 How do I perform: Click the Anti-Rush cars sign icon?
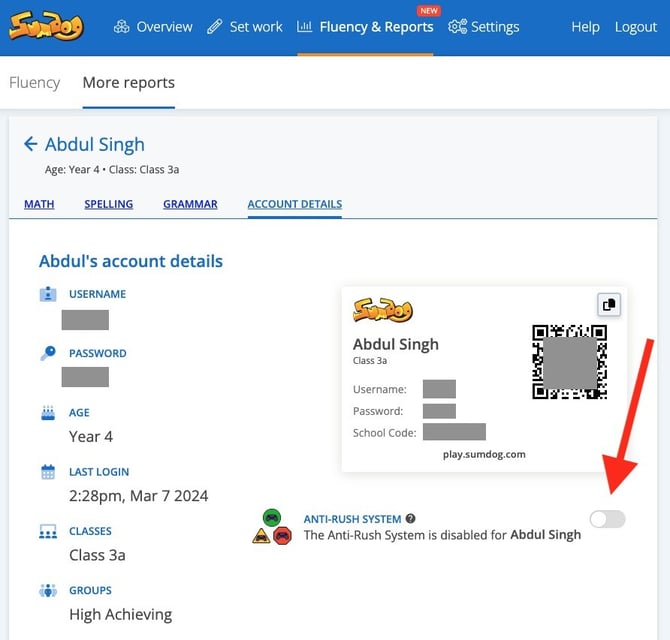pyautogui.click(x=272, y=527)
